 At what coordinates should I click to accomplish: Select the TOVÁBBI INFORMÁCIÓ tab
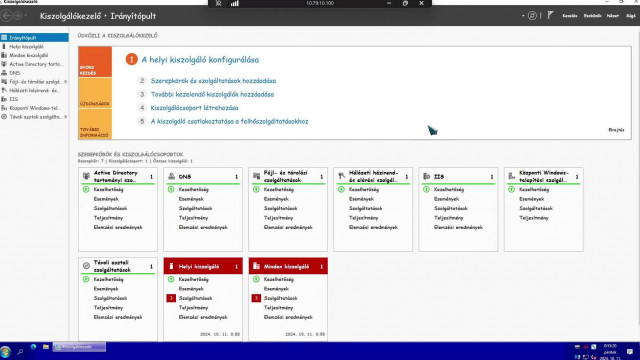[x=95, y=124]
